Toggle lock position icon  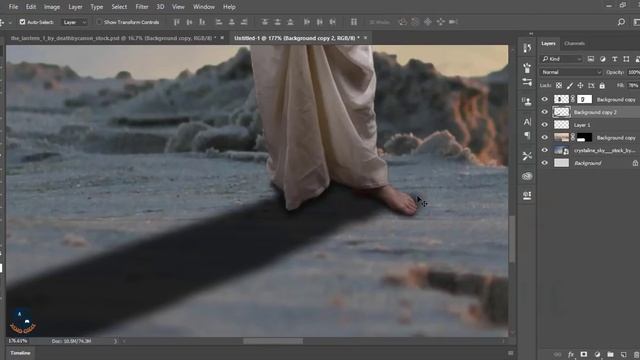pyautogui.click(x=580, y=86)
